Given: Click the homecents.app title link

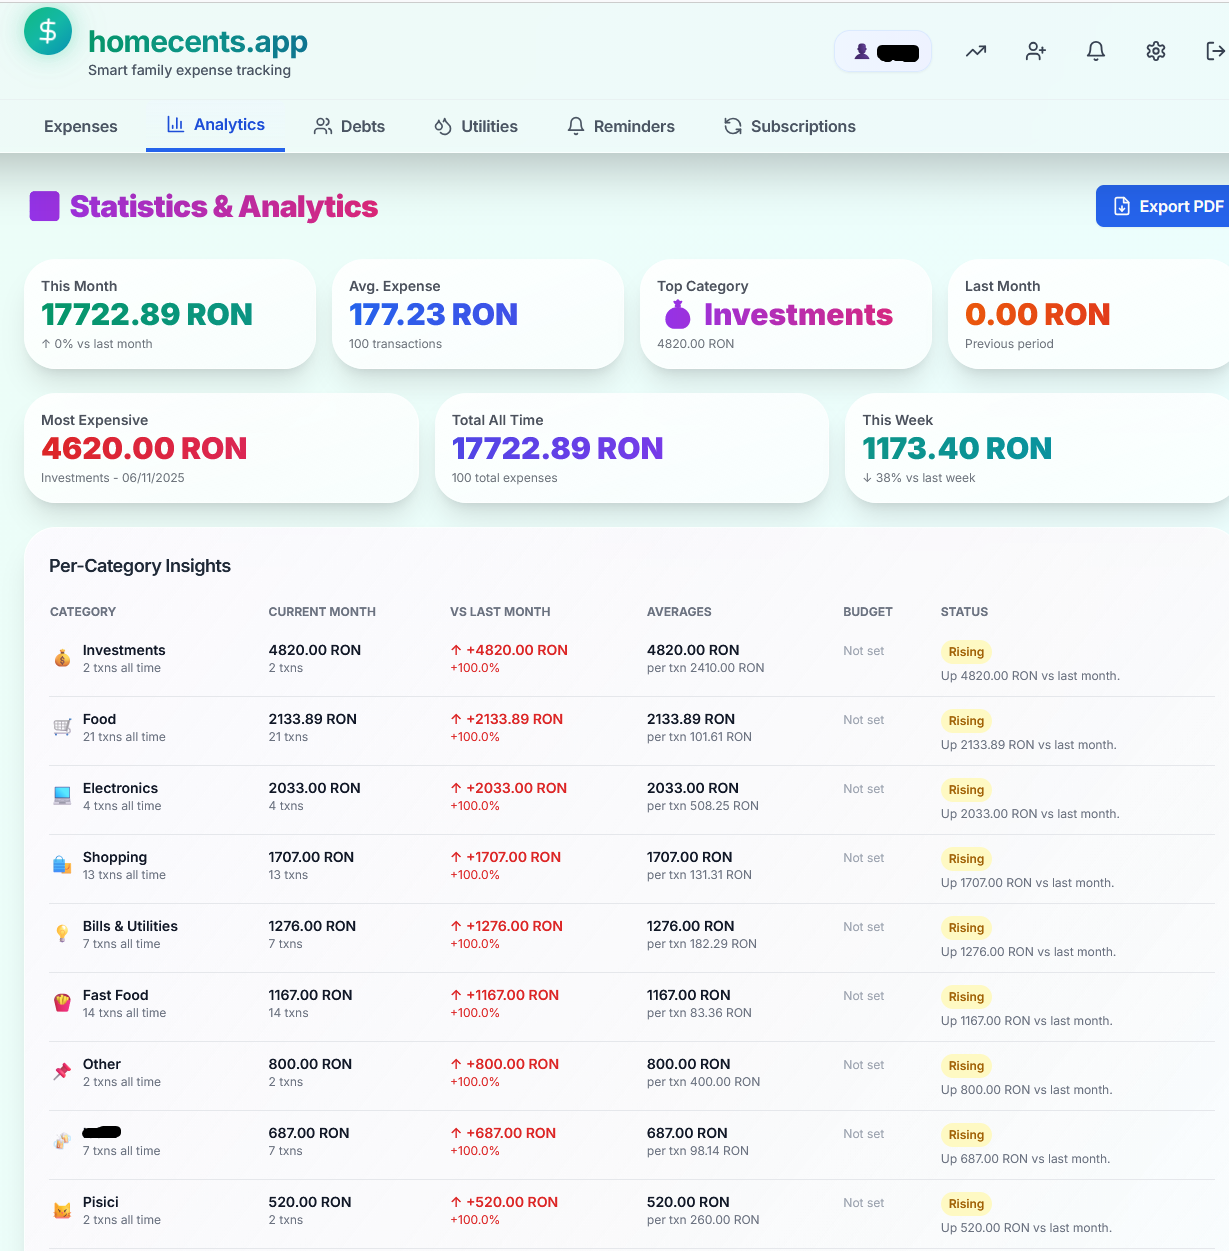Looking at the screenshot, I should pos(197,42).
